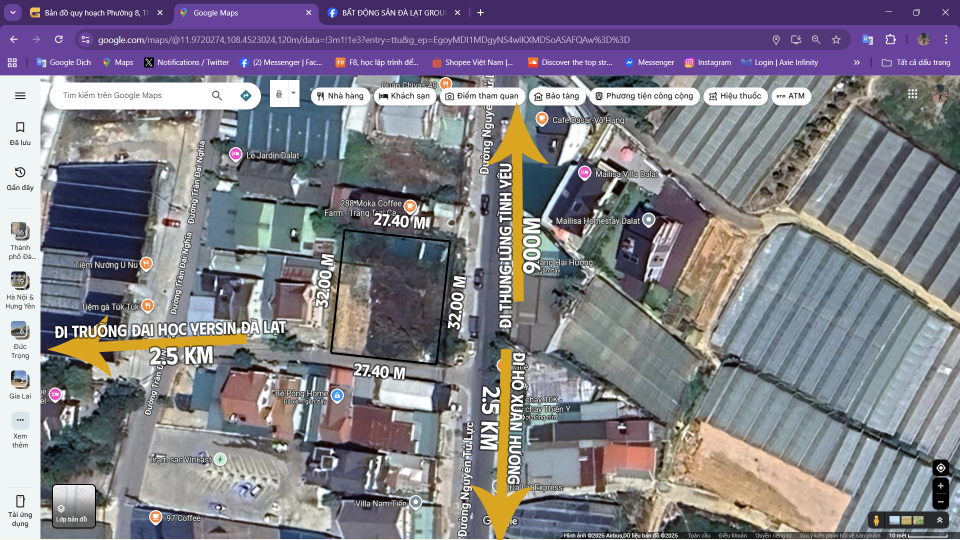960x540 pixels.
Task: Open Login | Axie Infinity bookmark
Action: [x=779, y=62]
